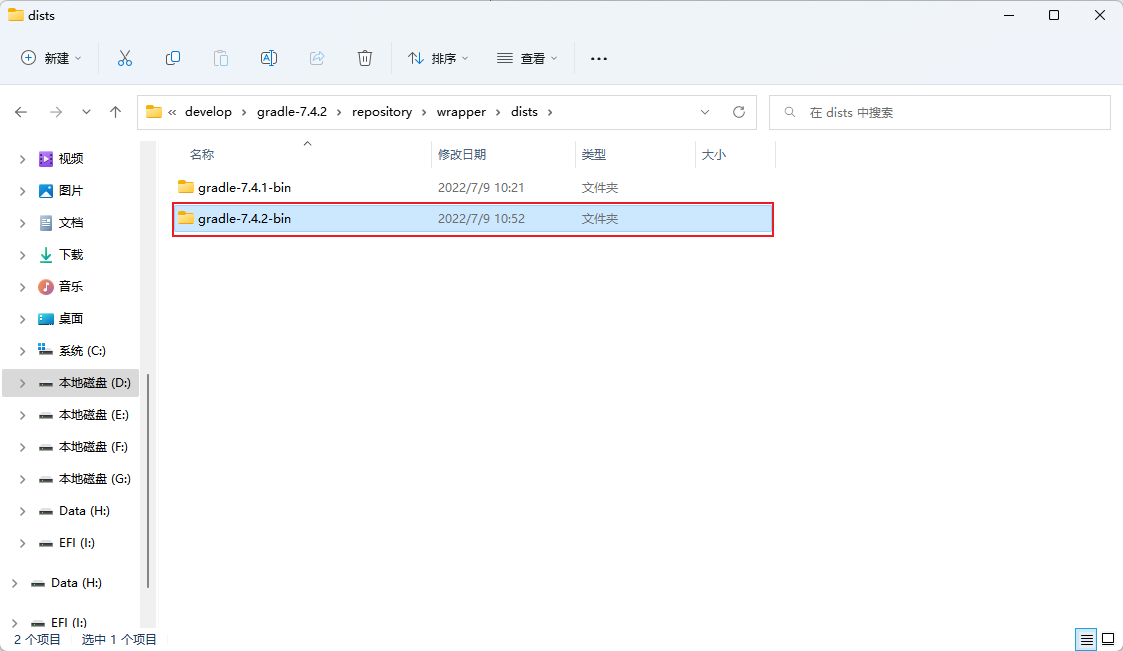Expand the 本地磁盘 (G:) tree node
Viewport: 1123px width, 651px height.
[22, 479]
